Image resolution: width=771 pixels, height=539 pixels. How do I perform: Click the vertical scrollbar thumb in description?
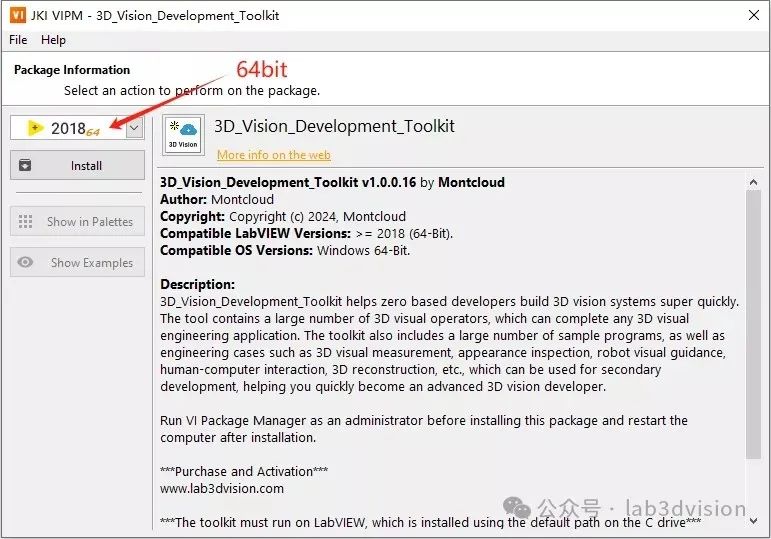tap(753, 325)
